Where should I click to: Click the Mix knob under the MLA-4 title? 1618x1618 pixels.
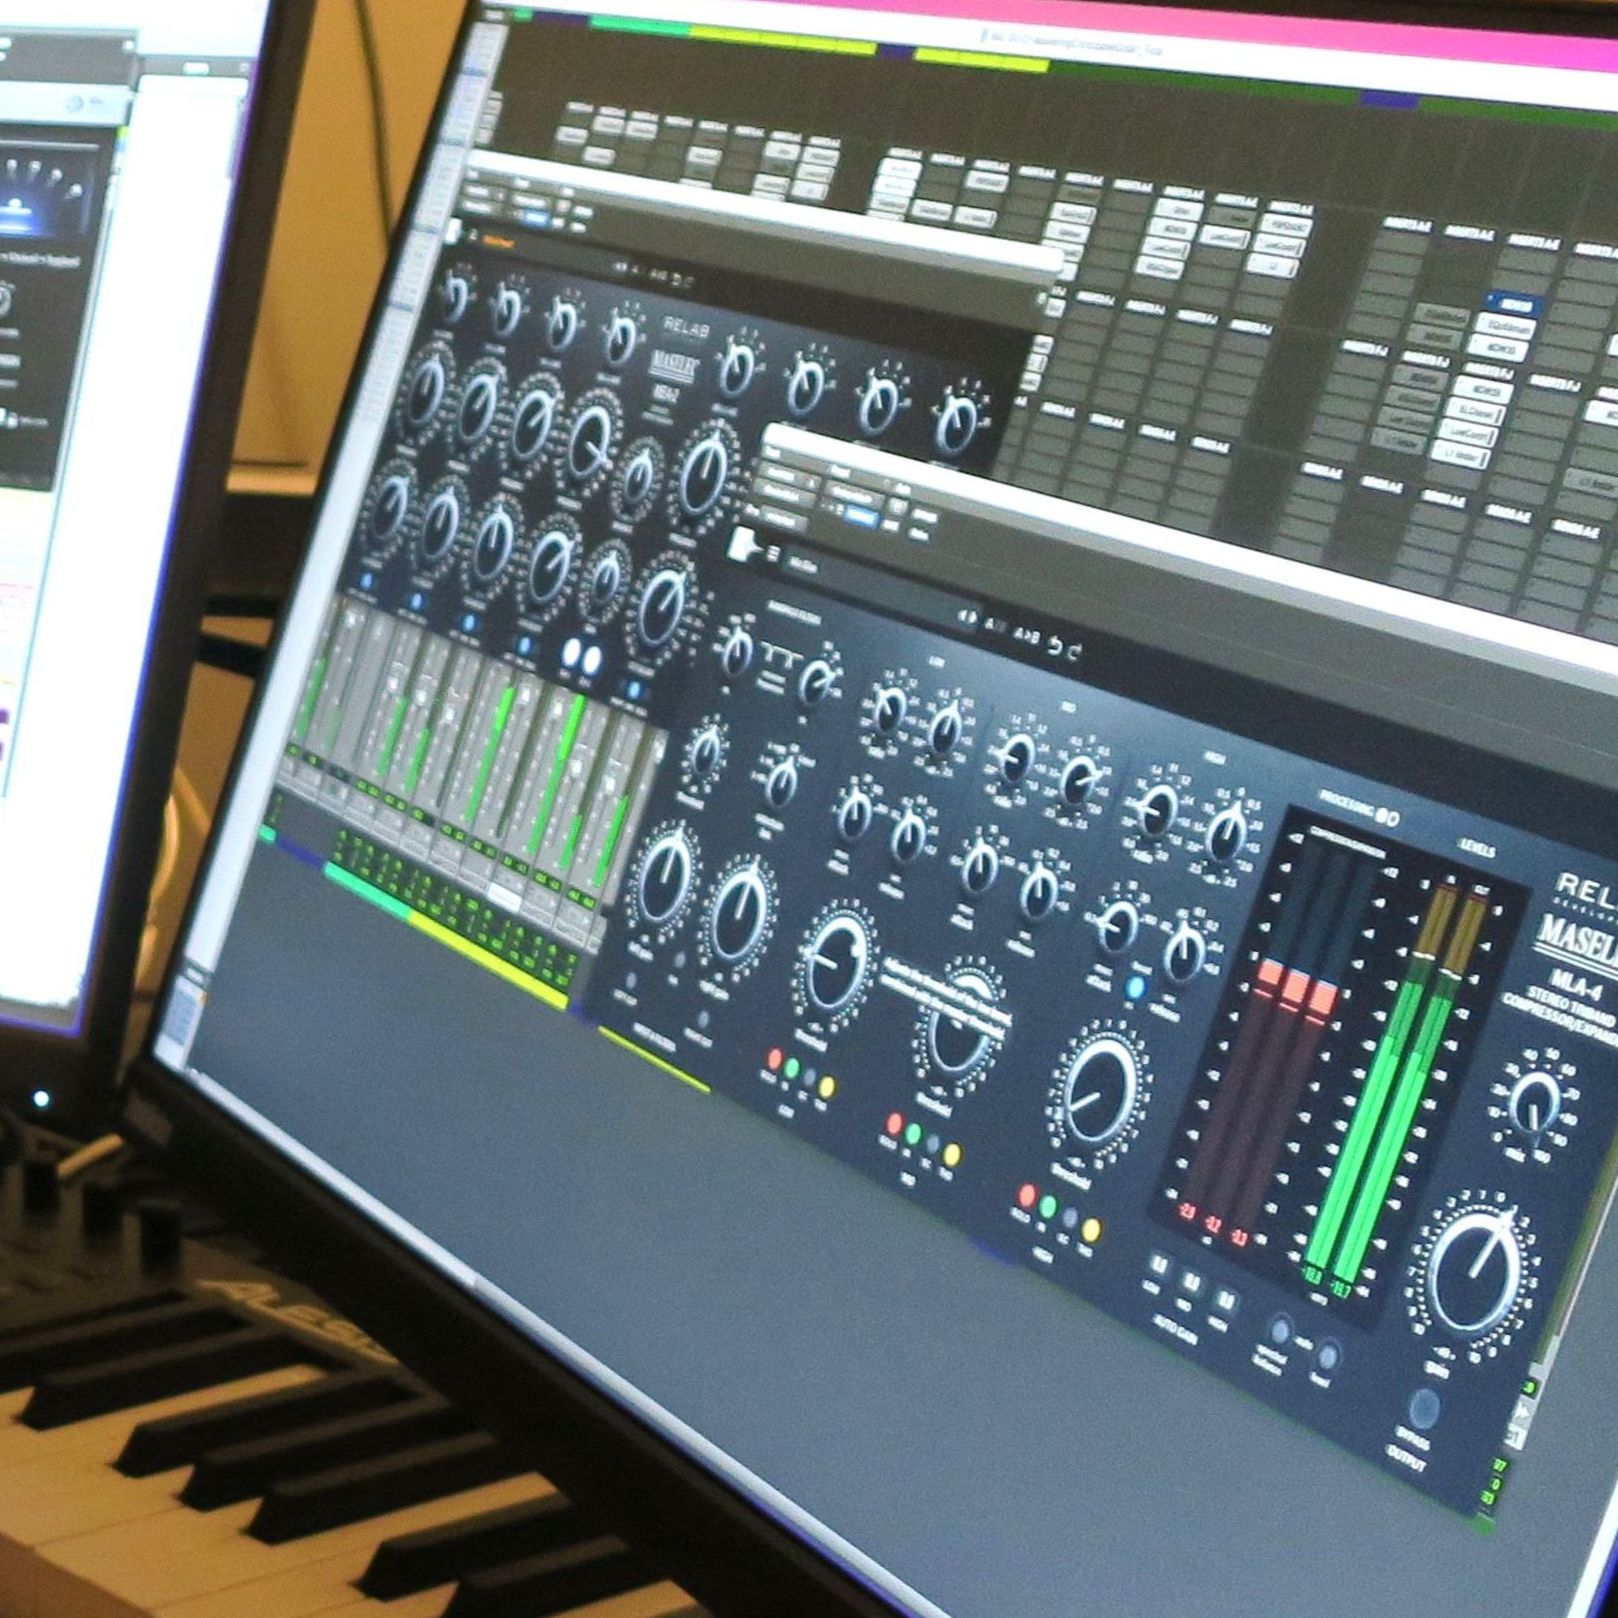click(1536, 1103)
